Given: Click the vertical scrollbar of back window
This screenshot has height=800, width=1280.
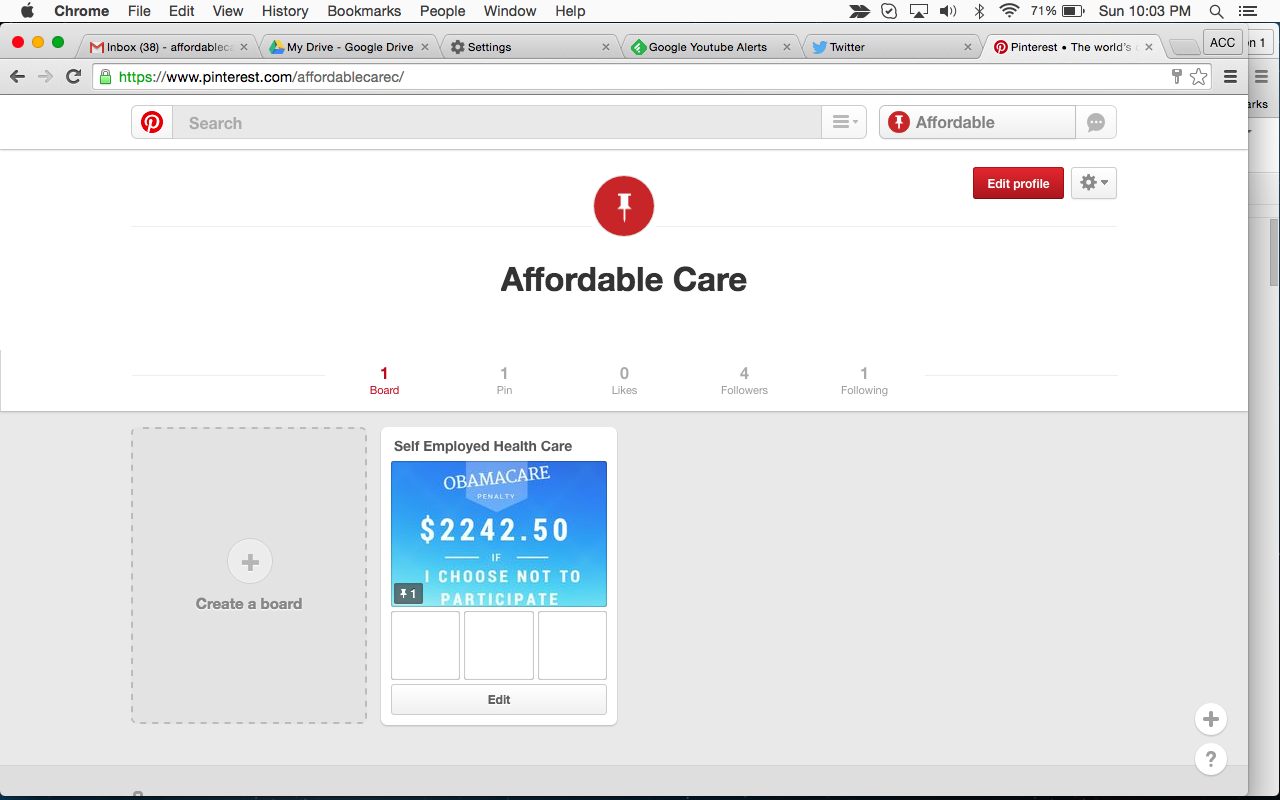Looking at the screenshot, I should 1274,252.
